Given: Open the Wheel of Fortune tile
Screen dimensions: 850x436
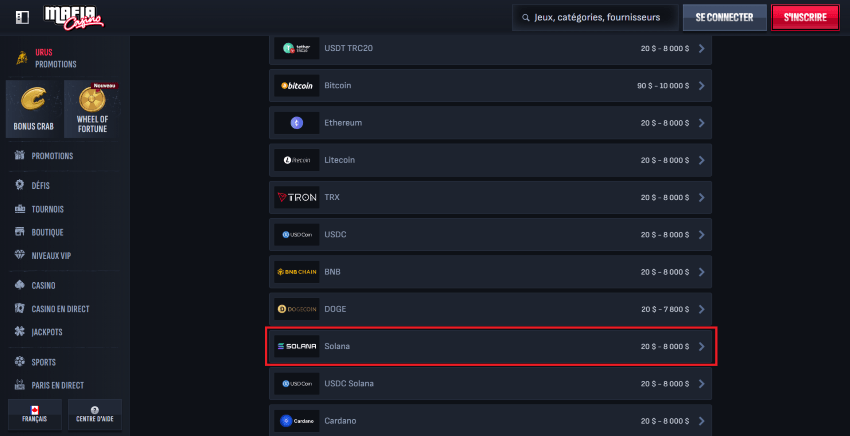Looking at the screenshot, I should tap(92, 109).
